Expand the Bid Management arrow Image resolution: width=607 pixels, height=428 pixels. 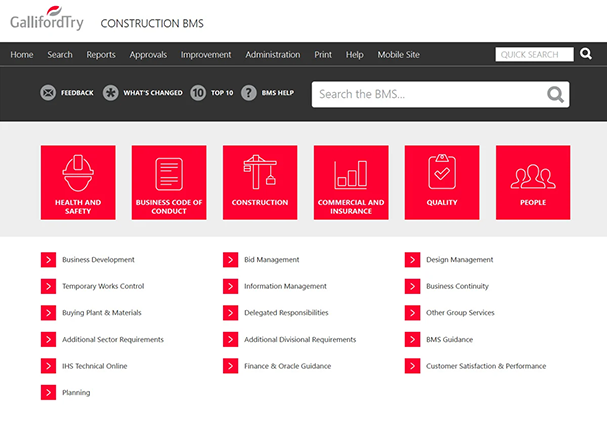230,260
